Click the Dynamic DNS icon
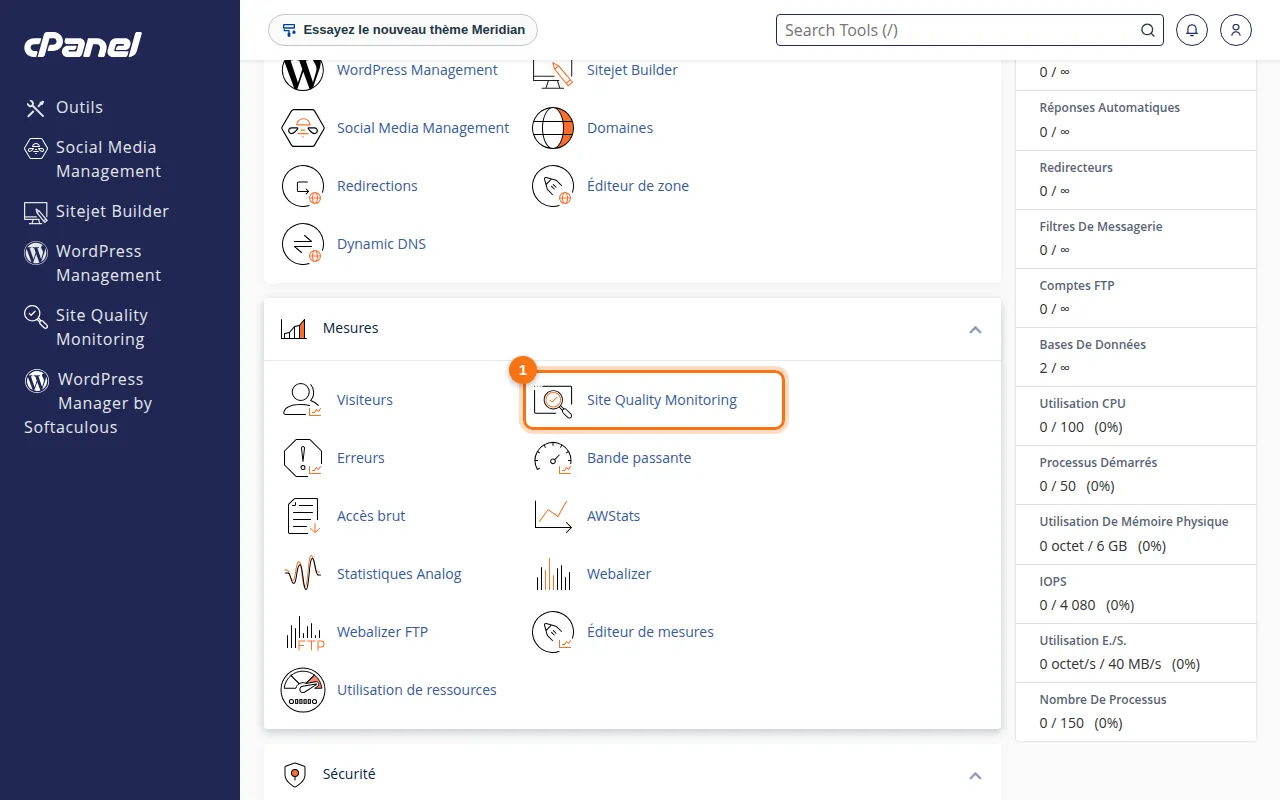The height and width of the screenshot is (800, 1280). click(x=303, y=244)
